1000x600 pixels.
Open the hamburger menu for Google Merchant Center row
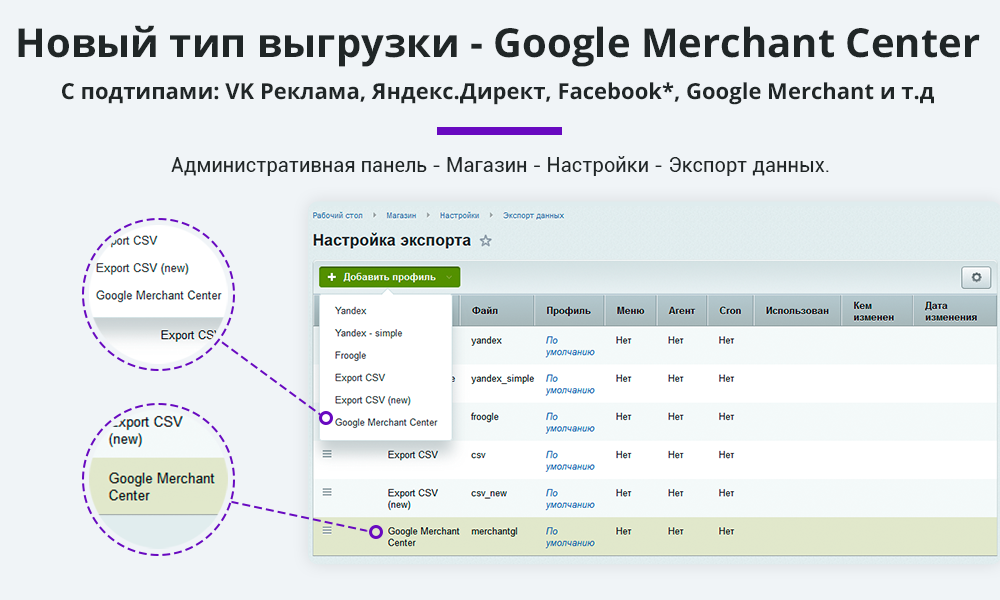tap(326, 530)
